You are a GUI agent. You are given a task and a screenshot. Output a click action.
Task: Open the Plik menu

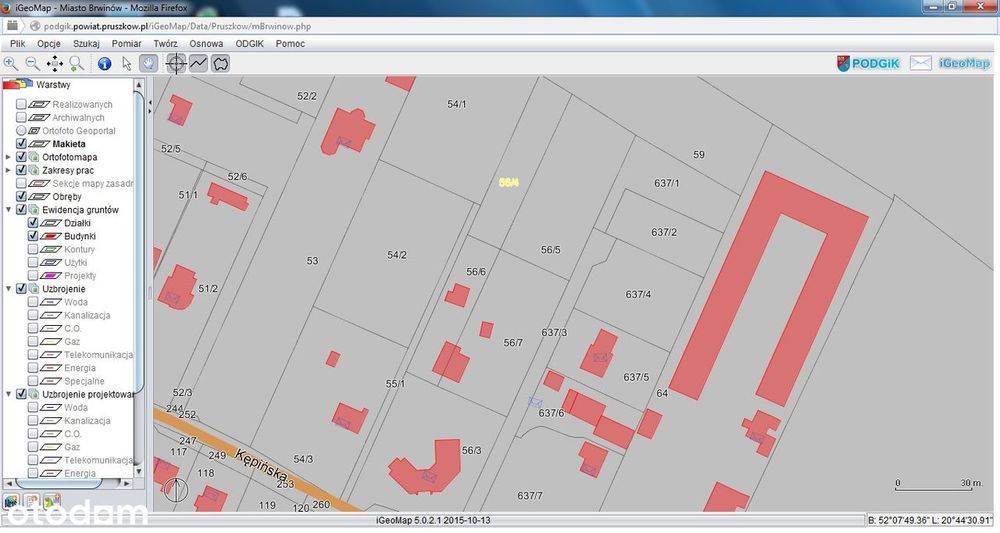pyautogui.click(x=17, y=43)
